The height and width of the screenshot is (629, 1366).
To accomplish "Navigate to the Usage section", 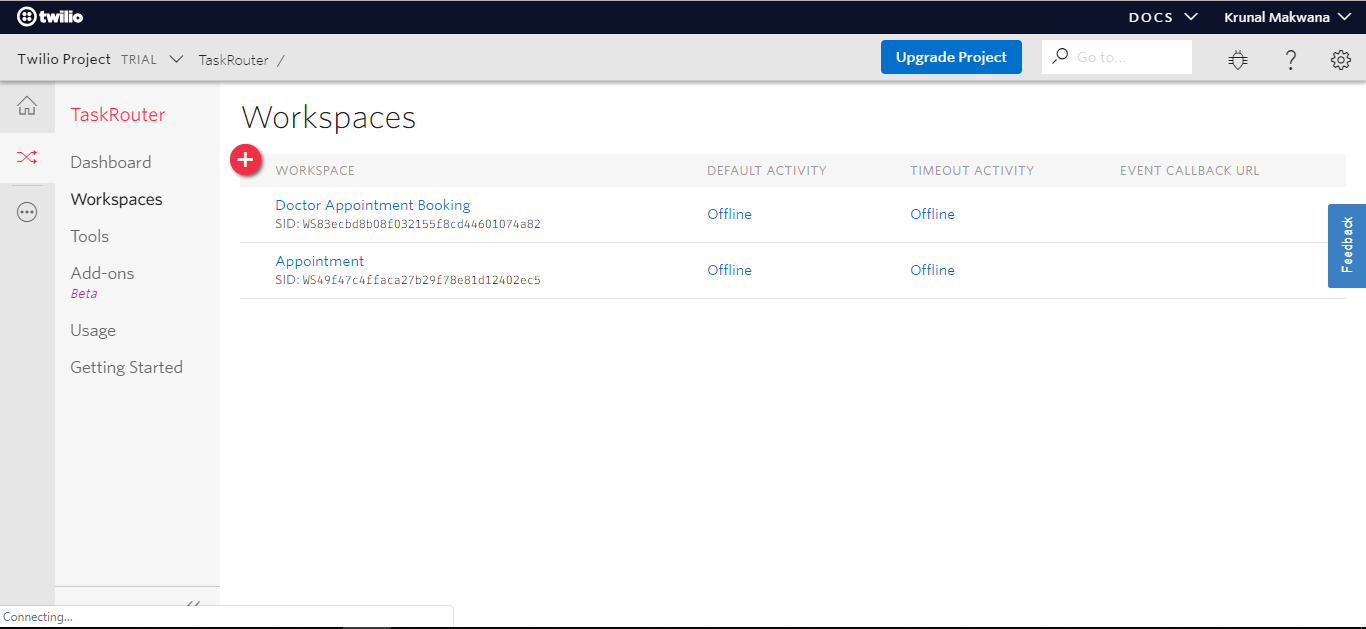I will coord(92,329).
